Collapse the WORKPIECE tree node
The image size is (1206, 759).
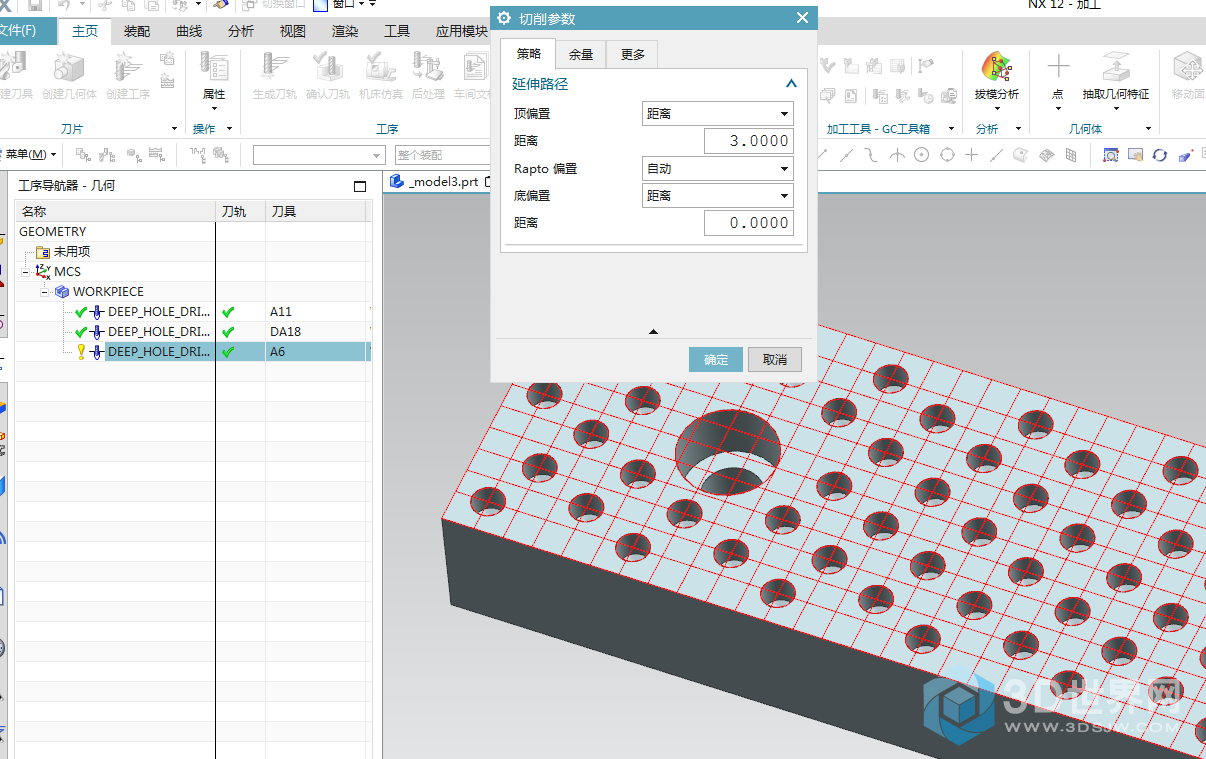(45, 292)
